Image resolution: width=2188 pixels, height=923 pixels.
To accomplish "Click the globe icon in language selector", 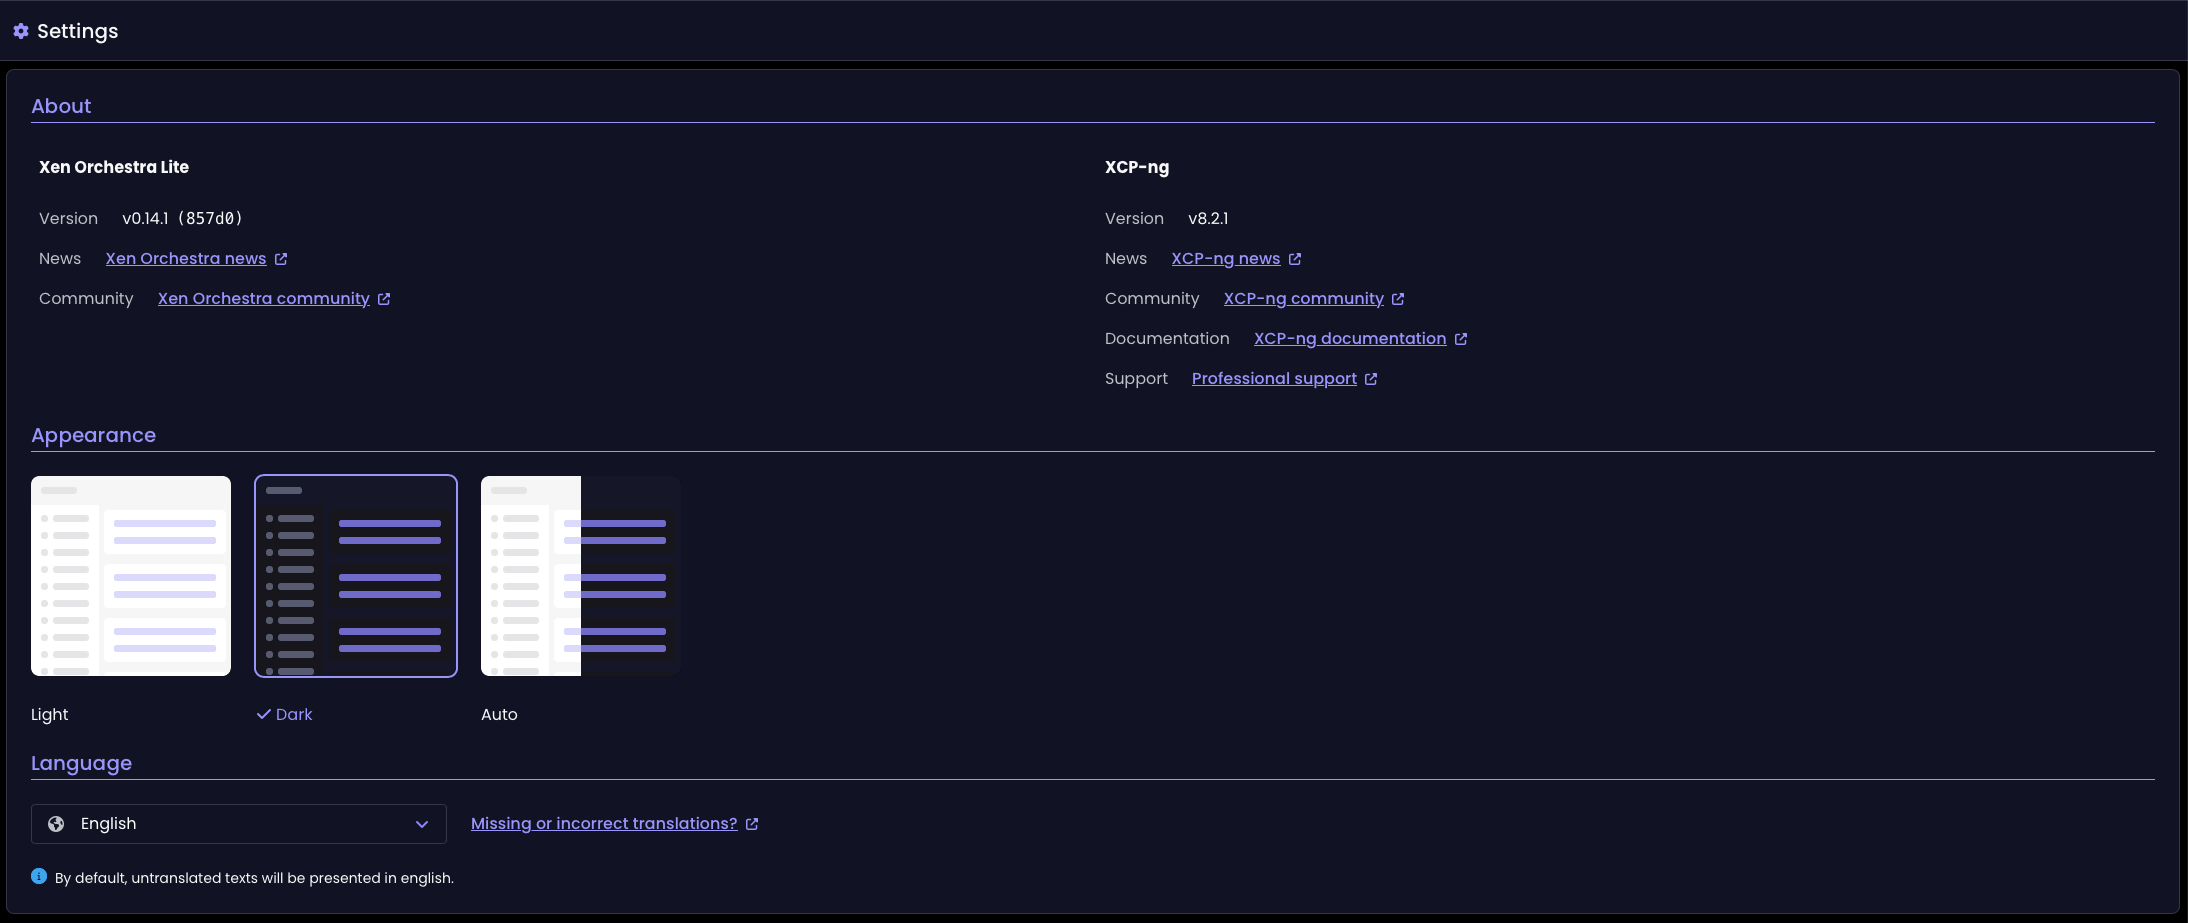I will (56, 824).
